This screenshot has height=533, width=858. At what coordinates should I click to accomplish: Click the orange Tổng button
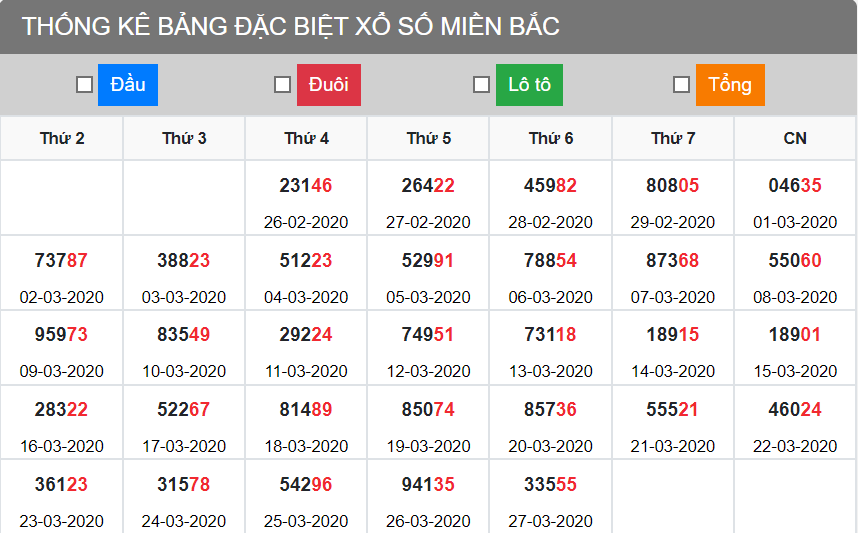click(730, 85)
